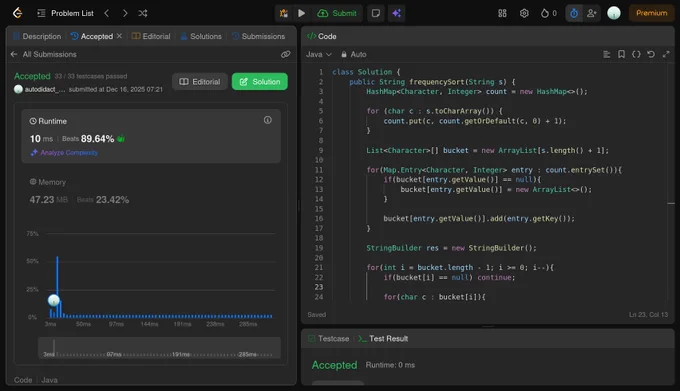Image resolution: width=680 pixels, height=391 pixels.
Task: Toggle fullscreen for the code editor
Action: pos(666,54)
